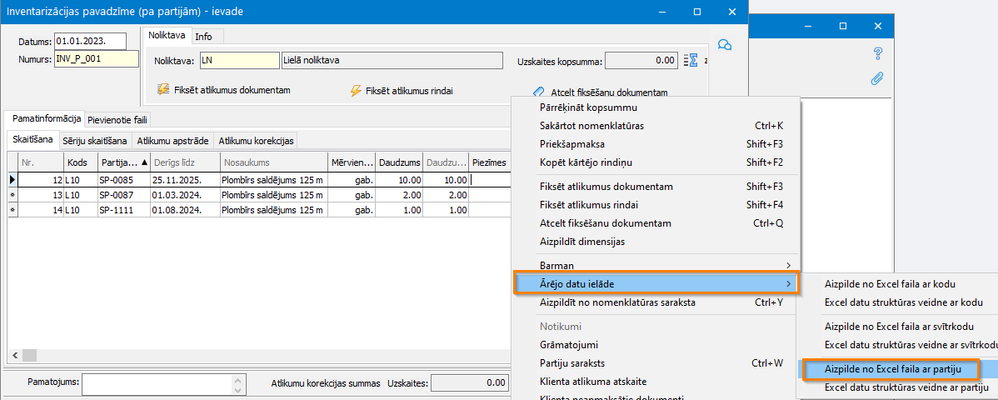Switch to the Sēriju skaitīšana tab
998x400 pixels.
click(95, 141)
